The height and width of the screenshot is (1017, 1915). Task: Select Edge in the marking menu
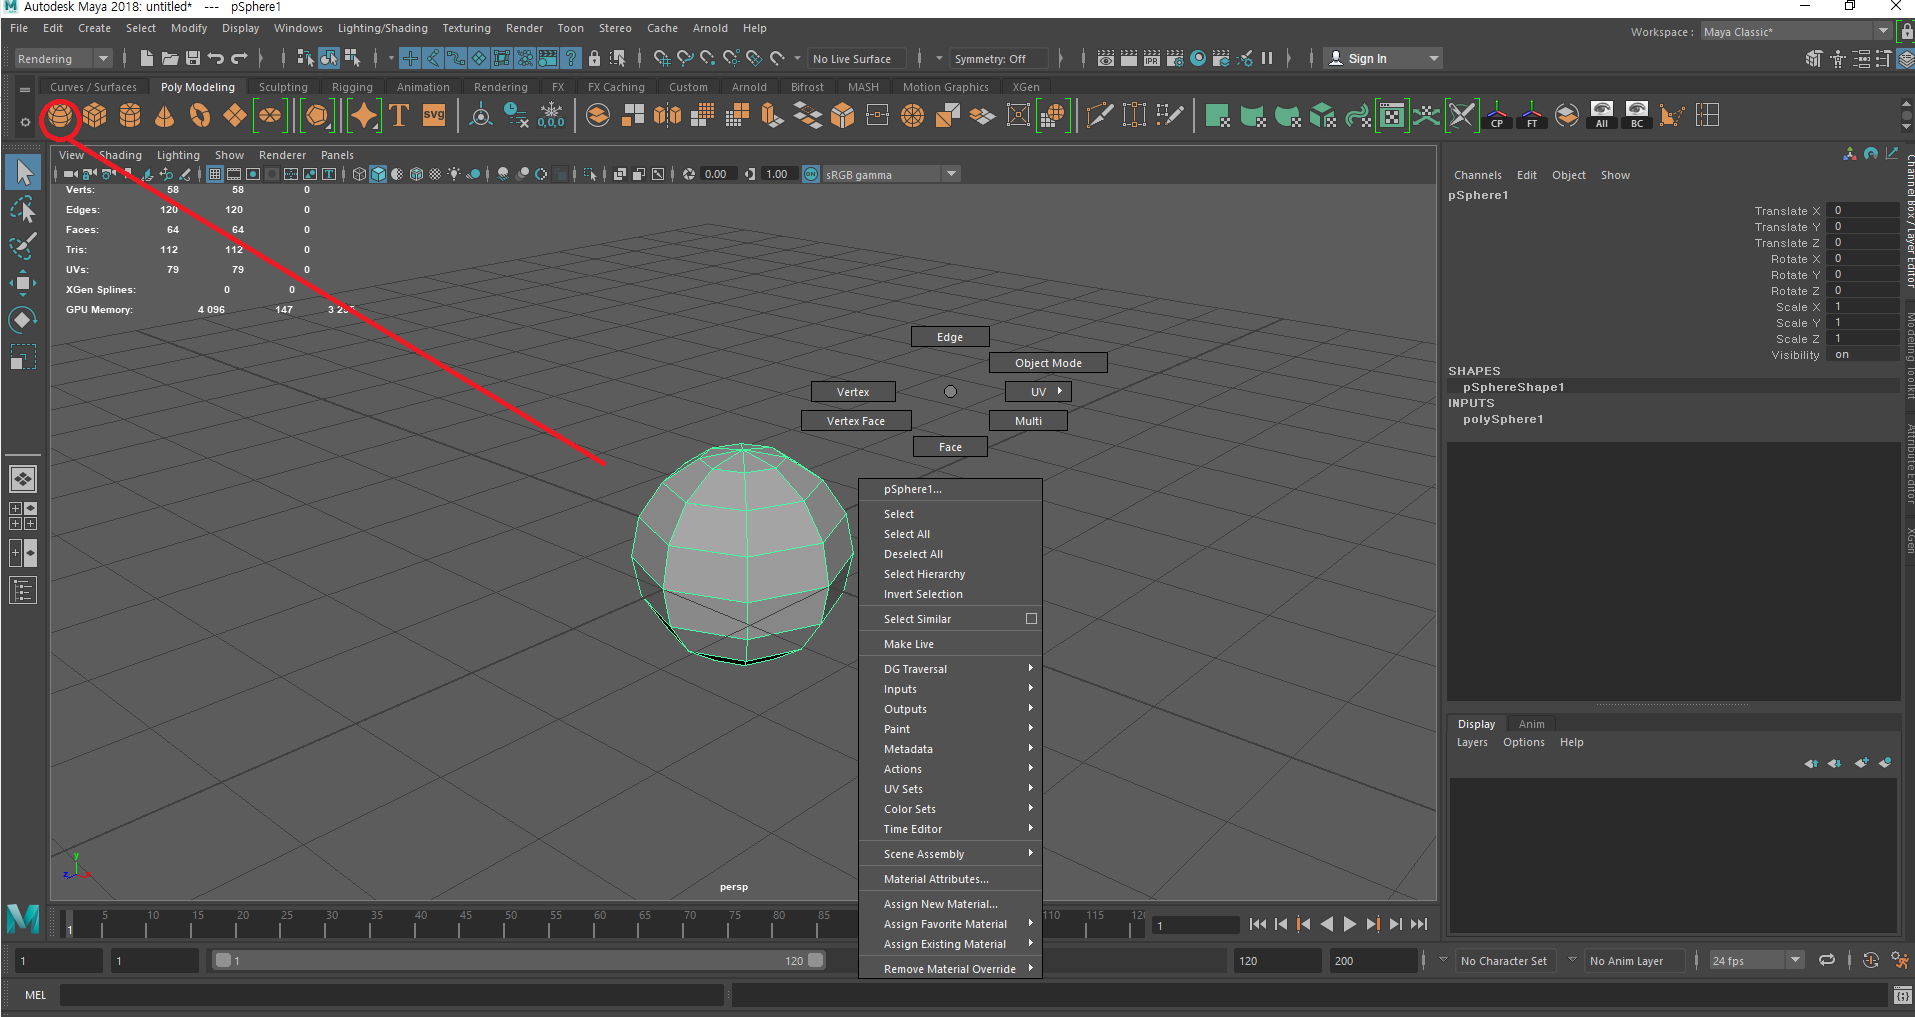[x=950, y=337]
